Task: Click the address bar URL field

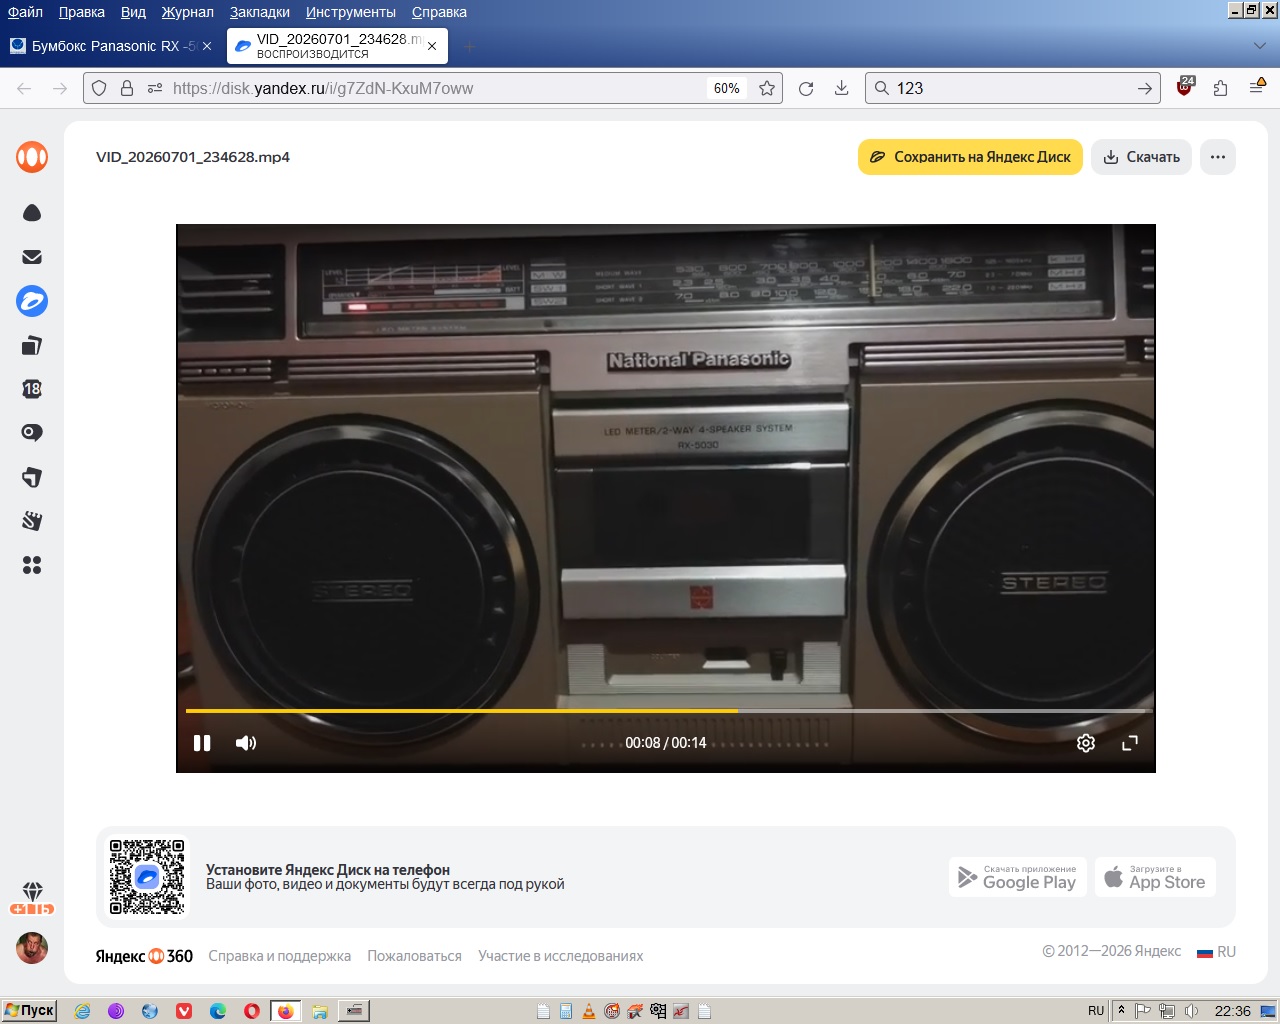Action: (x=435, y=88)
